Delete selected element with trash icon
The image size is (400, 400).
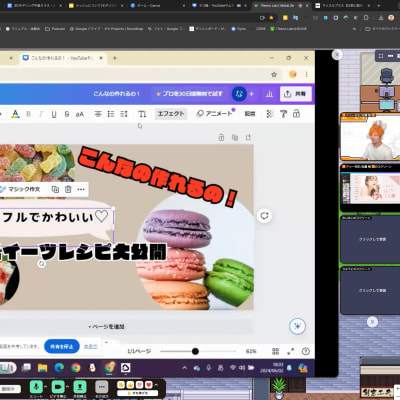tap(68, 189)
